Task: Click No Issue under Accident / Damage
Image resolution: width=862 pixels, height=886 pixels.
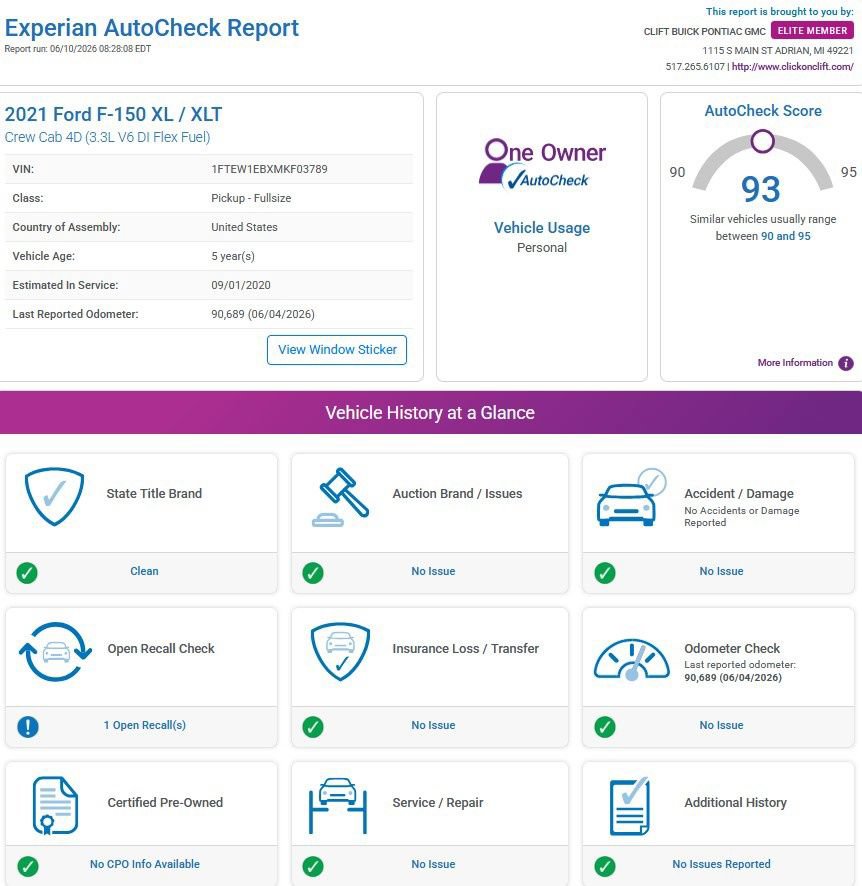Action: [x=721, y=571]
